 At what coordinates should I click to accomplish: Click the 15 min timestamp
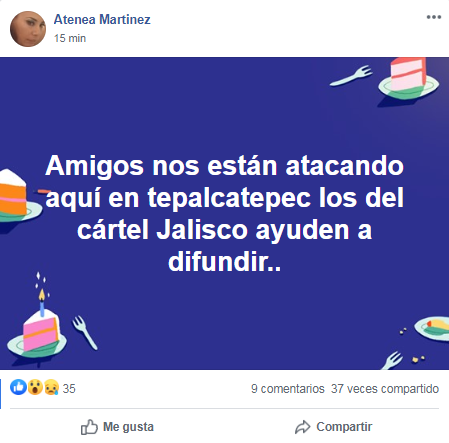pos(70,38)
